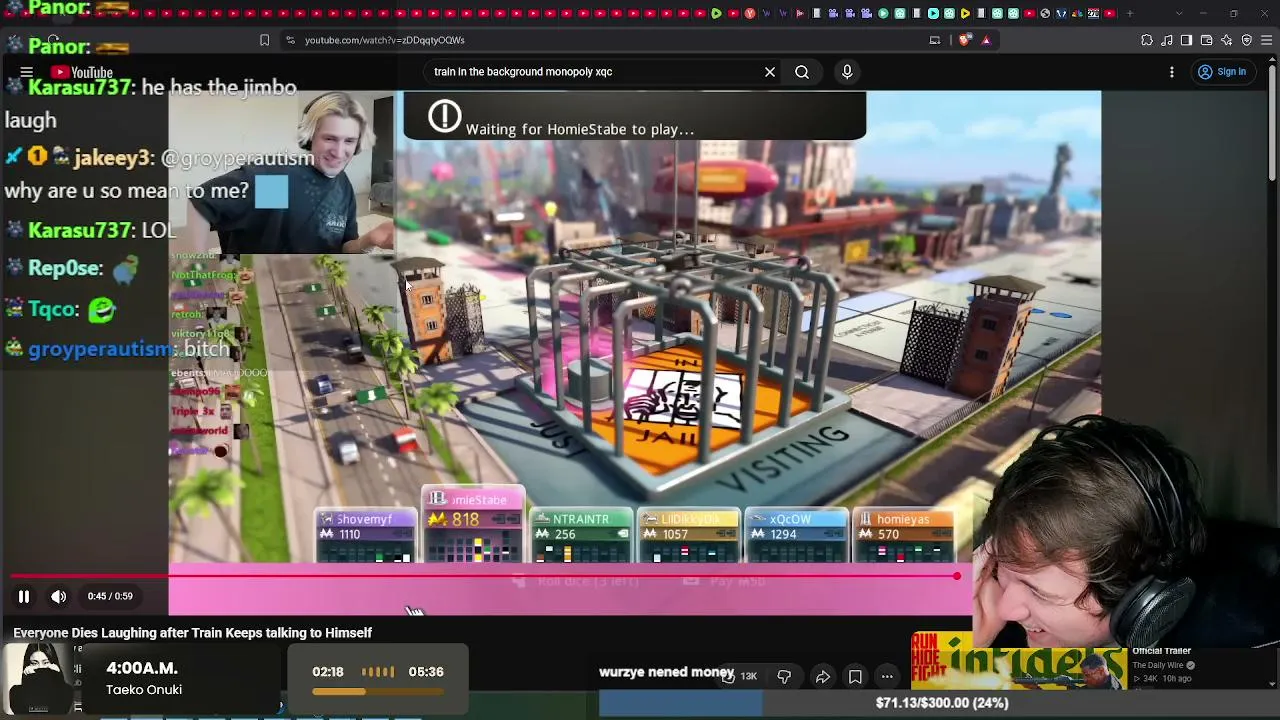This screenshot has height=720, width=1280.
Task: Save the video to a playlist
Action: (x=855, y=677)
